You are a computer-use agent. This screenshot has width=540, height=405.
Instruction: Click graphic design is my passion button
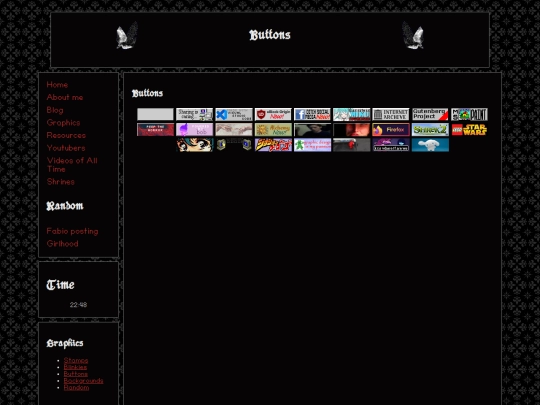pyautogui.click(x=312, y=145)
